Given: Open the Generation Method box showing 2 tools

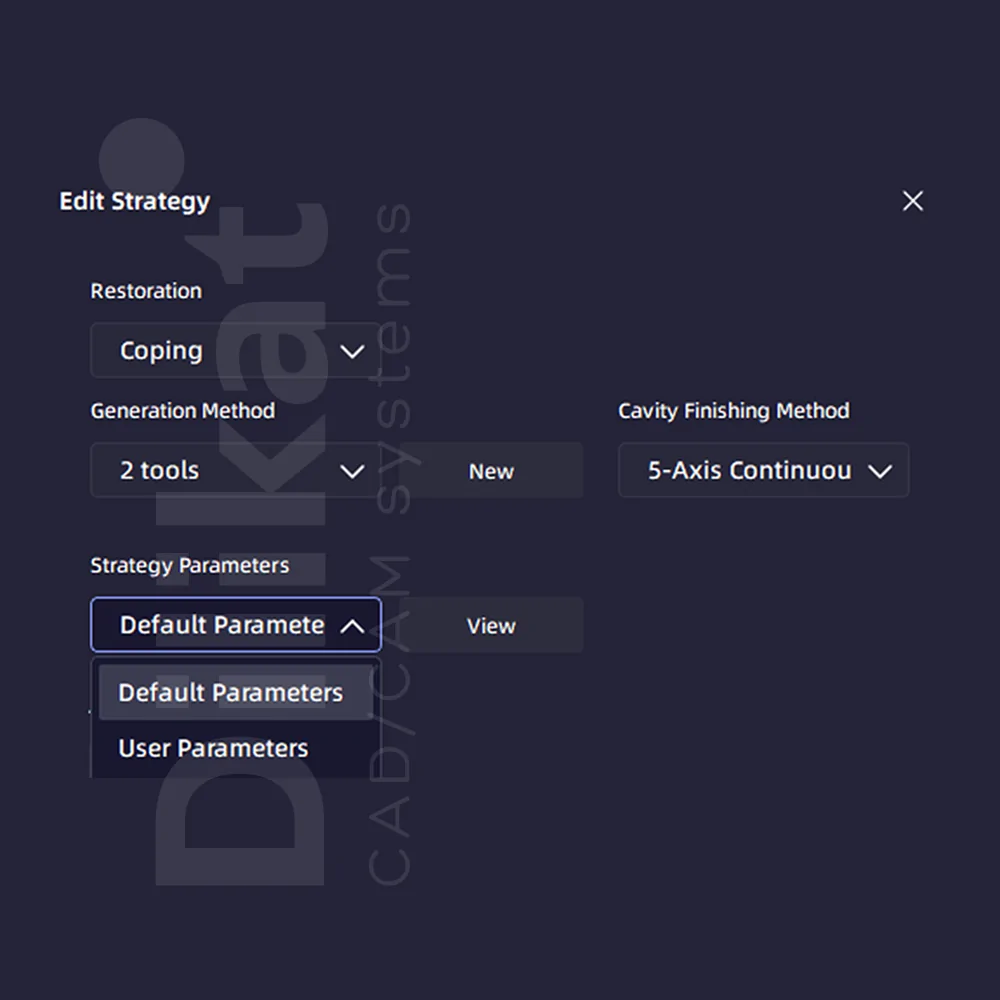Looking at the screenshot, I should (x=236, y=470).
